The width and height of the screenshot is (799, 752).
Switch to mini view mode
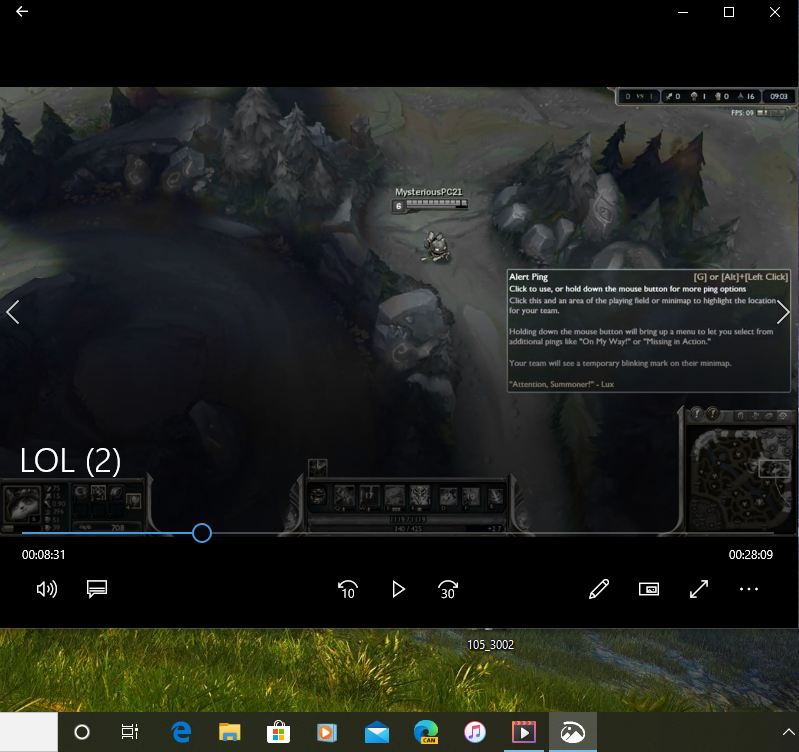649,589
